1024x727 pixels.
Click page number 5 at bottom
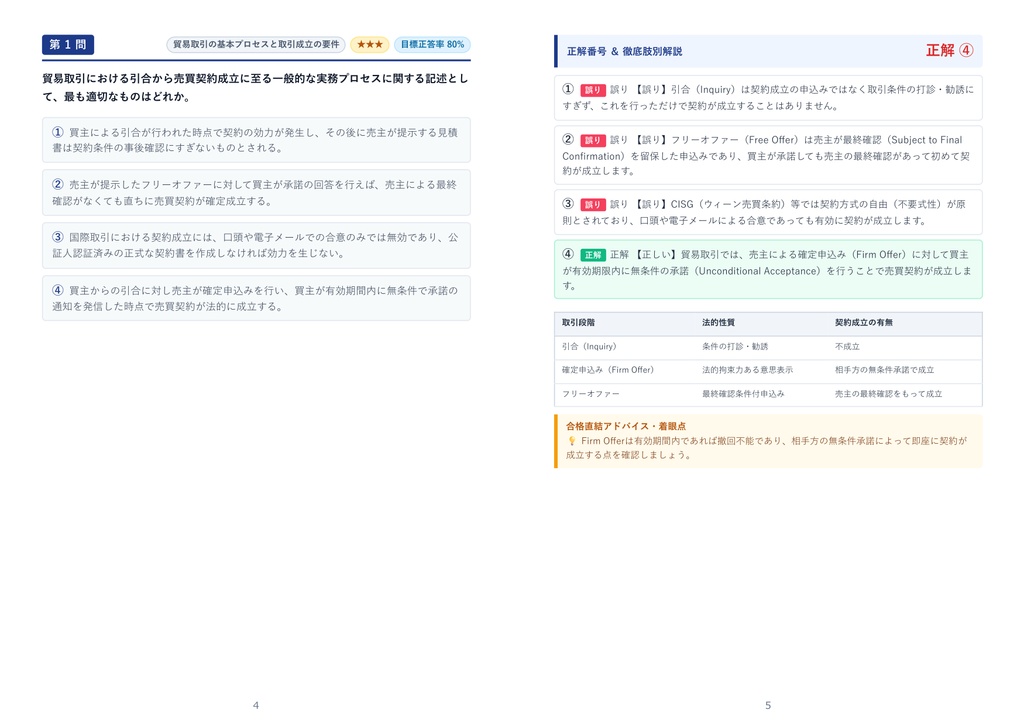pos(768,705)
